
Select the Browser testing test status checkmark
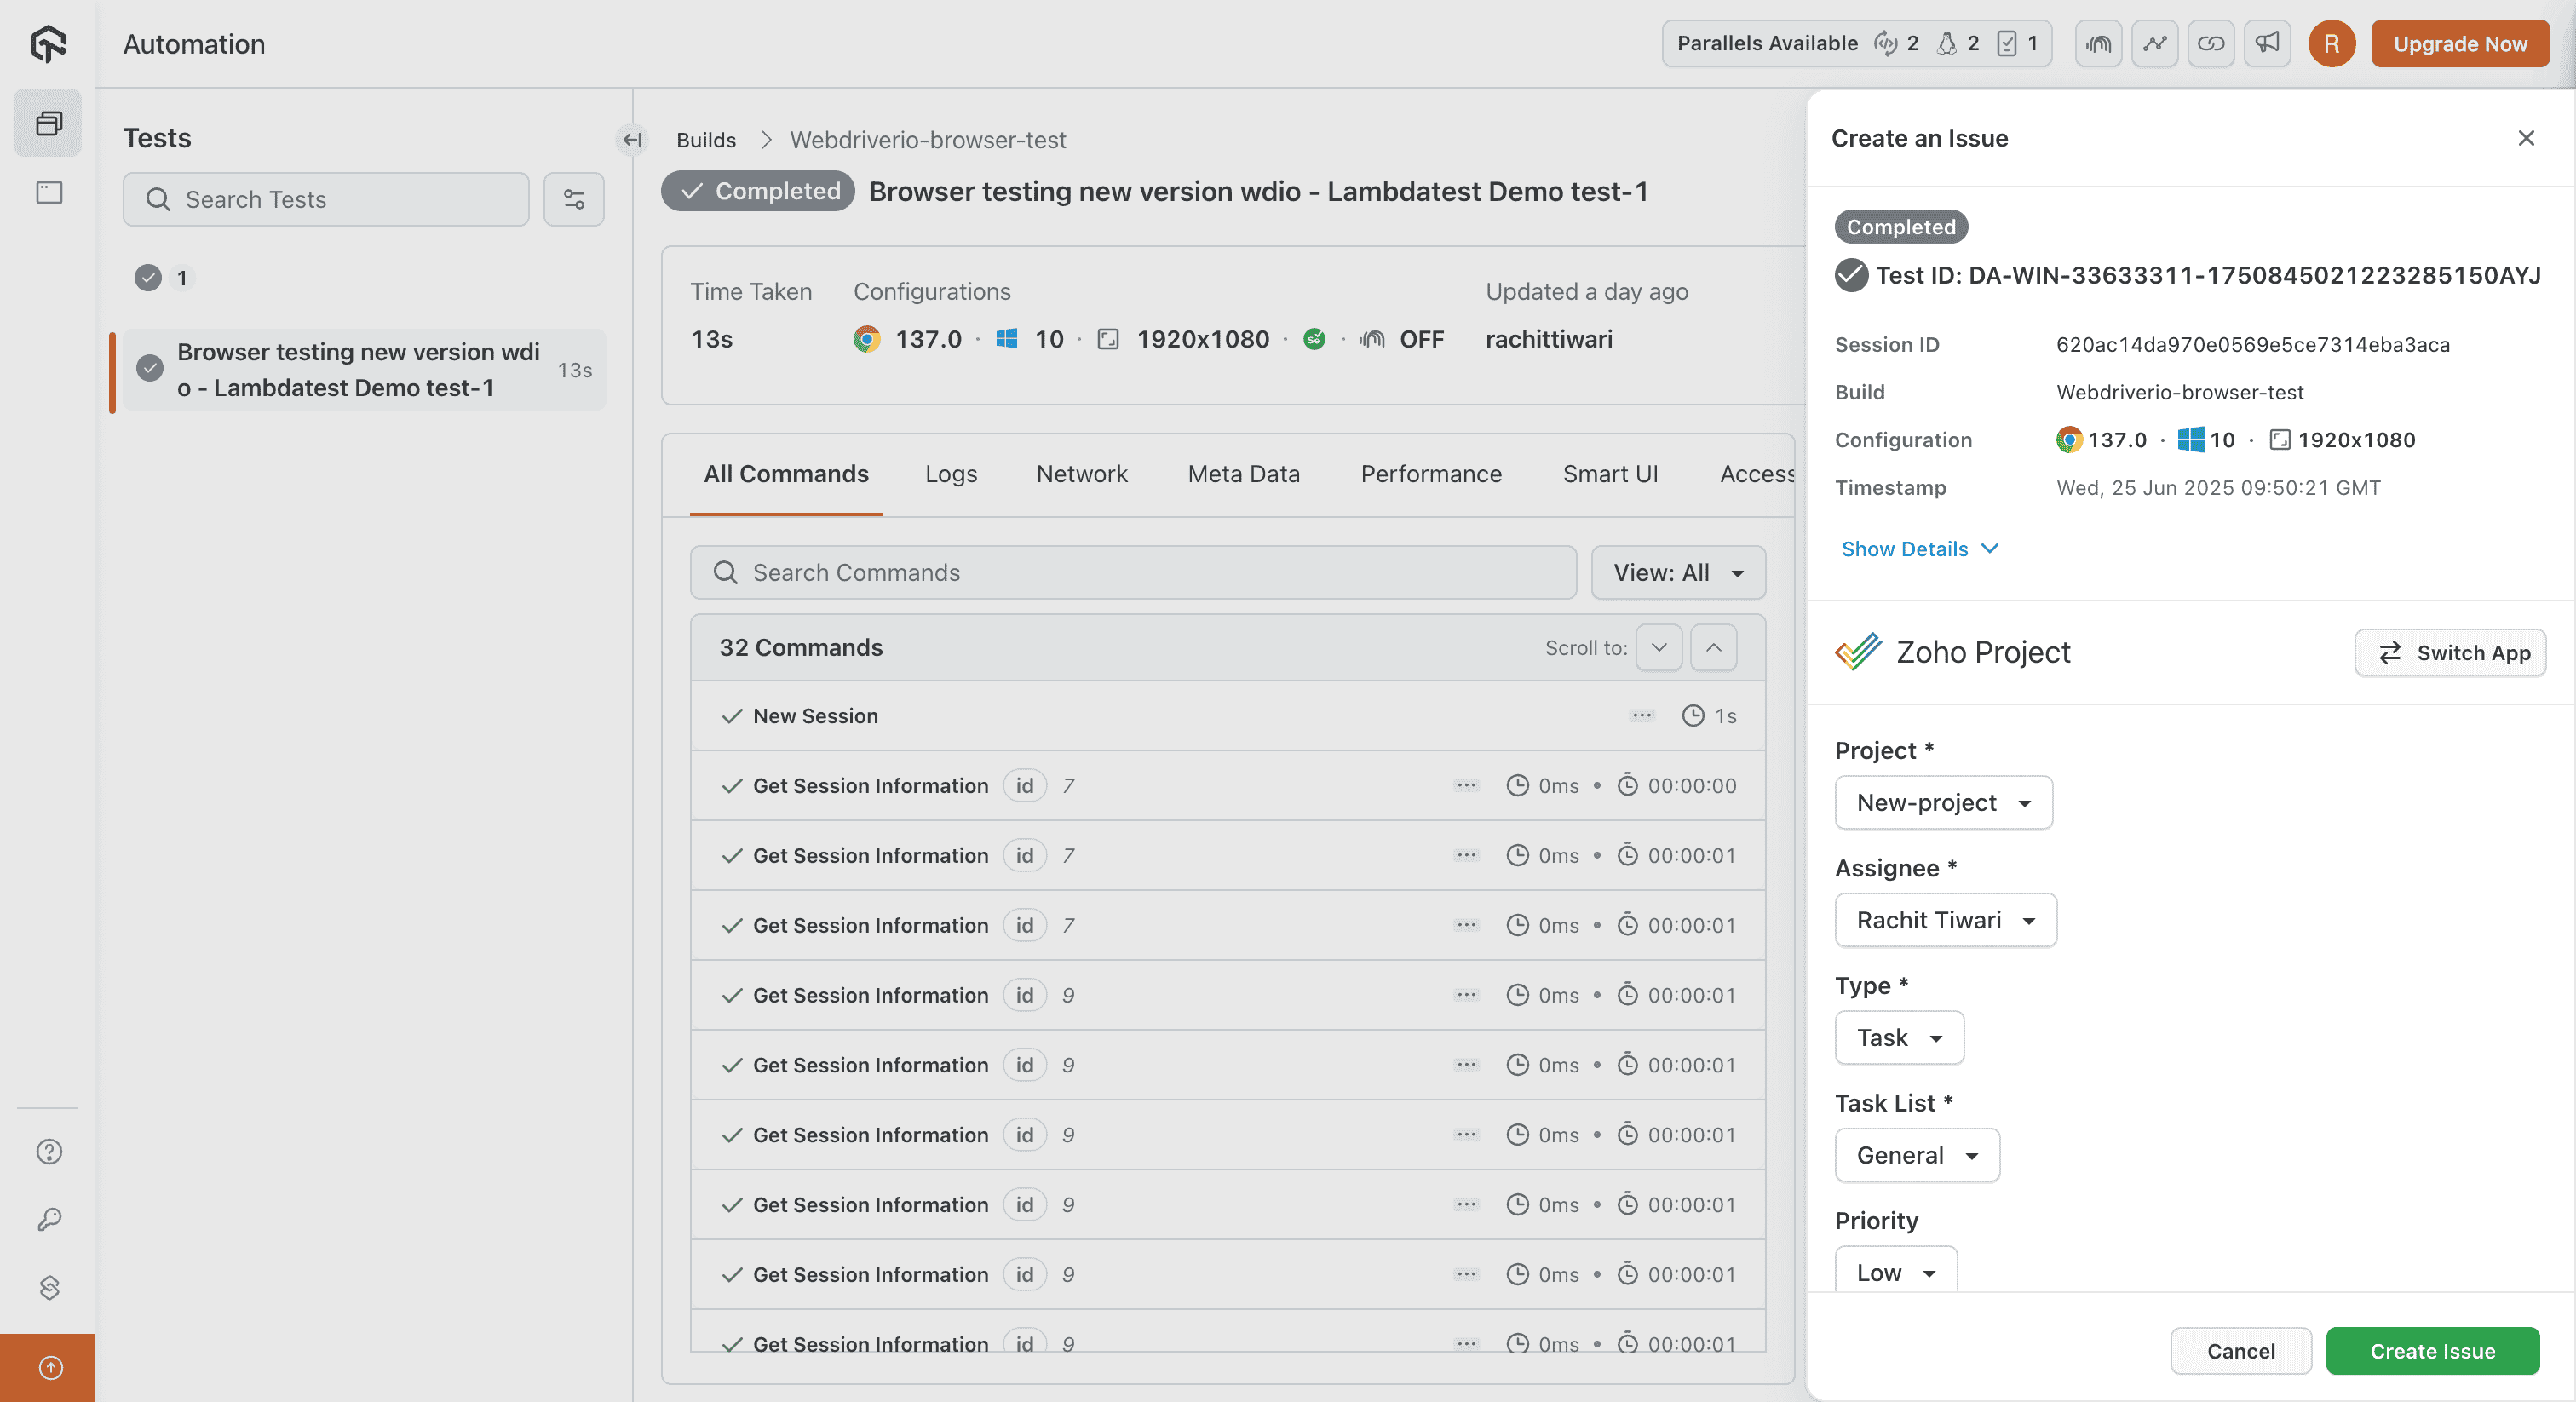pos(150,369)
